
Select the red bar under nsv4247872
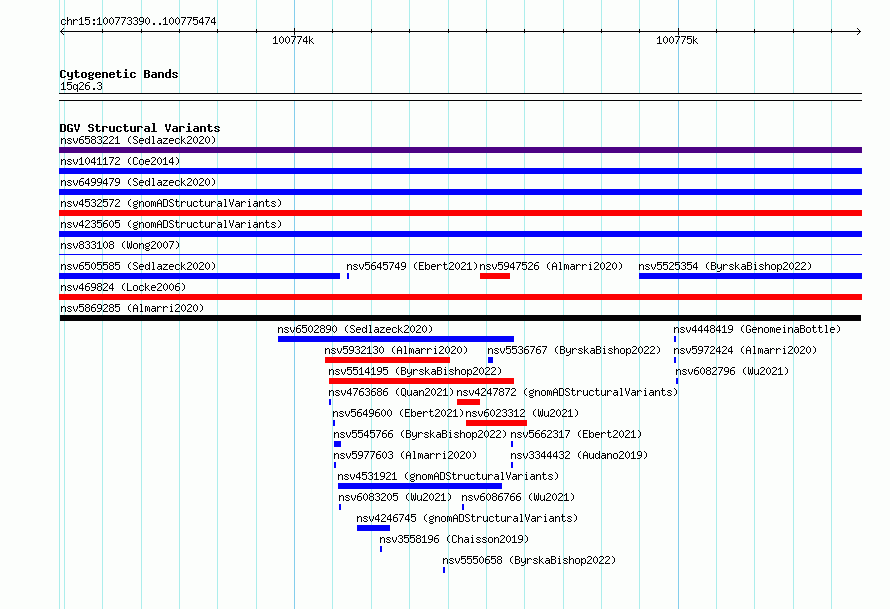(x=468, y=402)
